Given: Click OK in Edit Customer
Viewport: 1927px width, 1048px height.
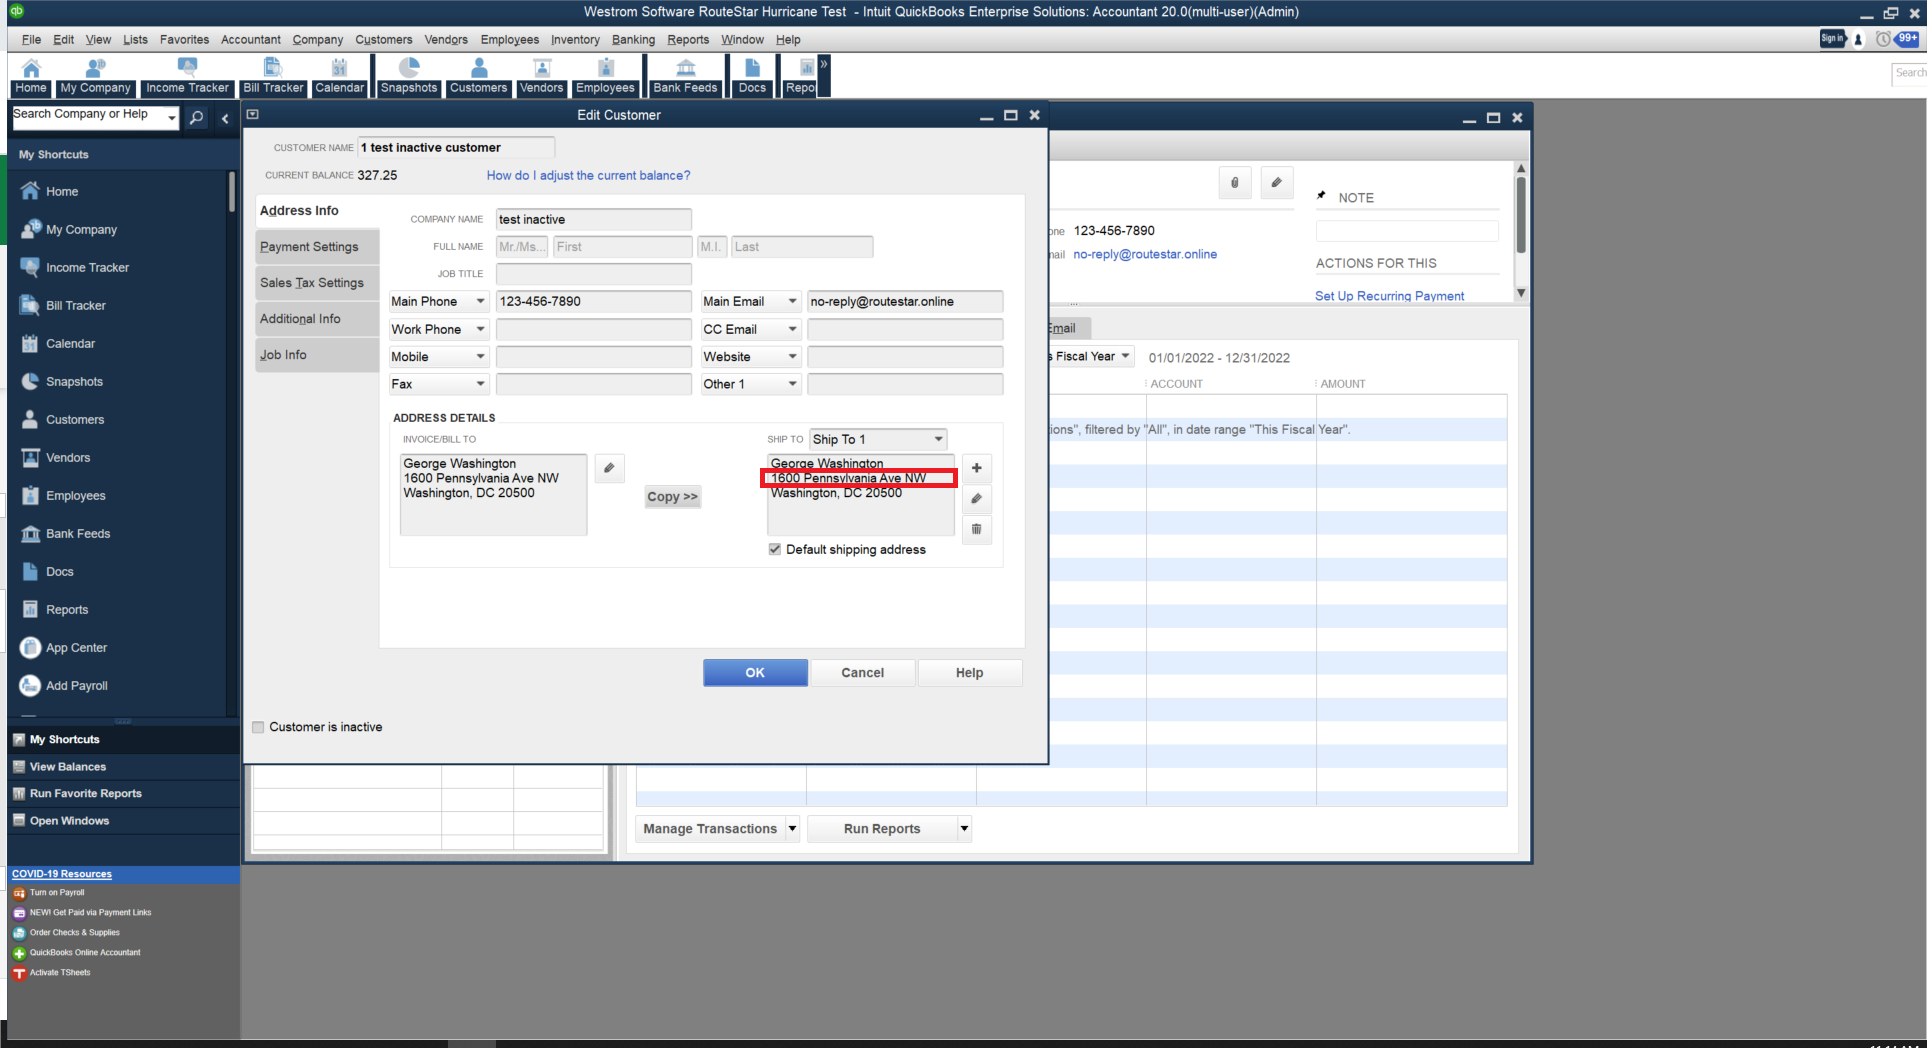Looking at the screenshot, I should pyautogui.click(x=755, y=673).
